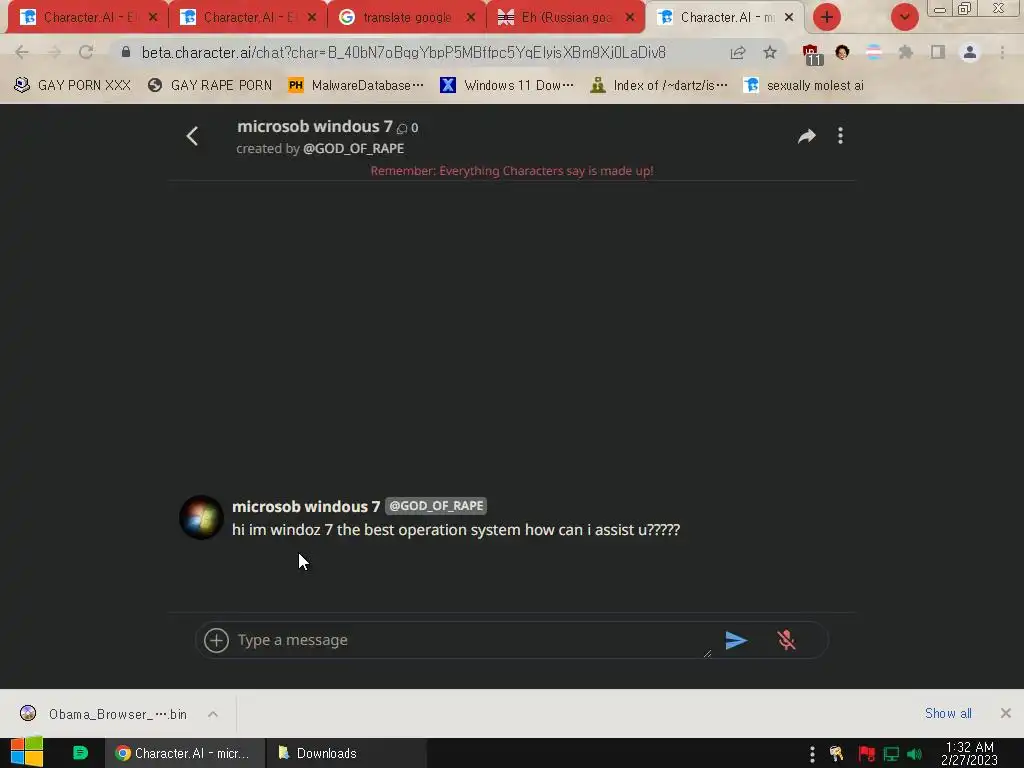This screenshot has width=1024, height=768.
Task: Click the plus button beside message box
Action: 216,640
